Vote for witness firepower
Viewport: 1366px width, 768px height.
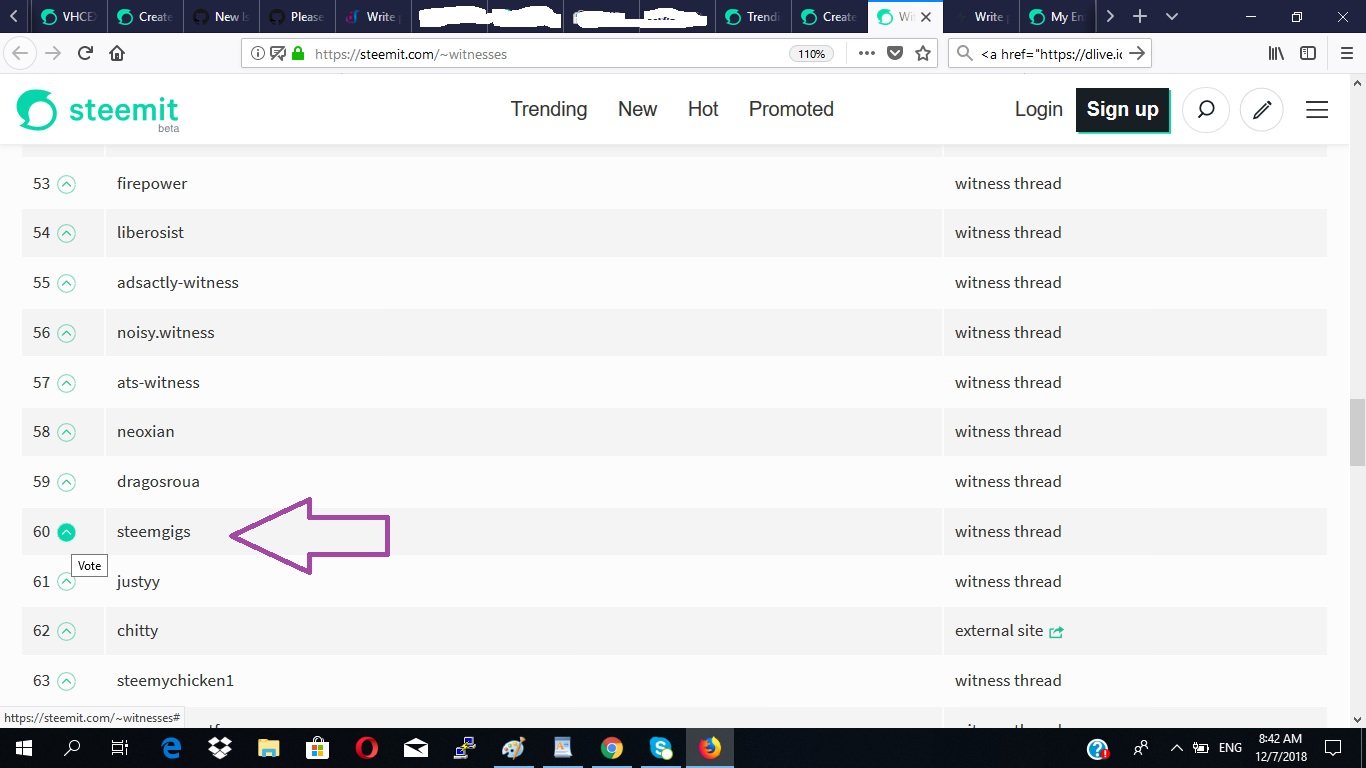(x=66, y=184)
